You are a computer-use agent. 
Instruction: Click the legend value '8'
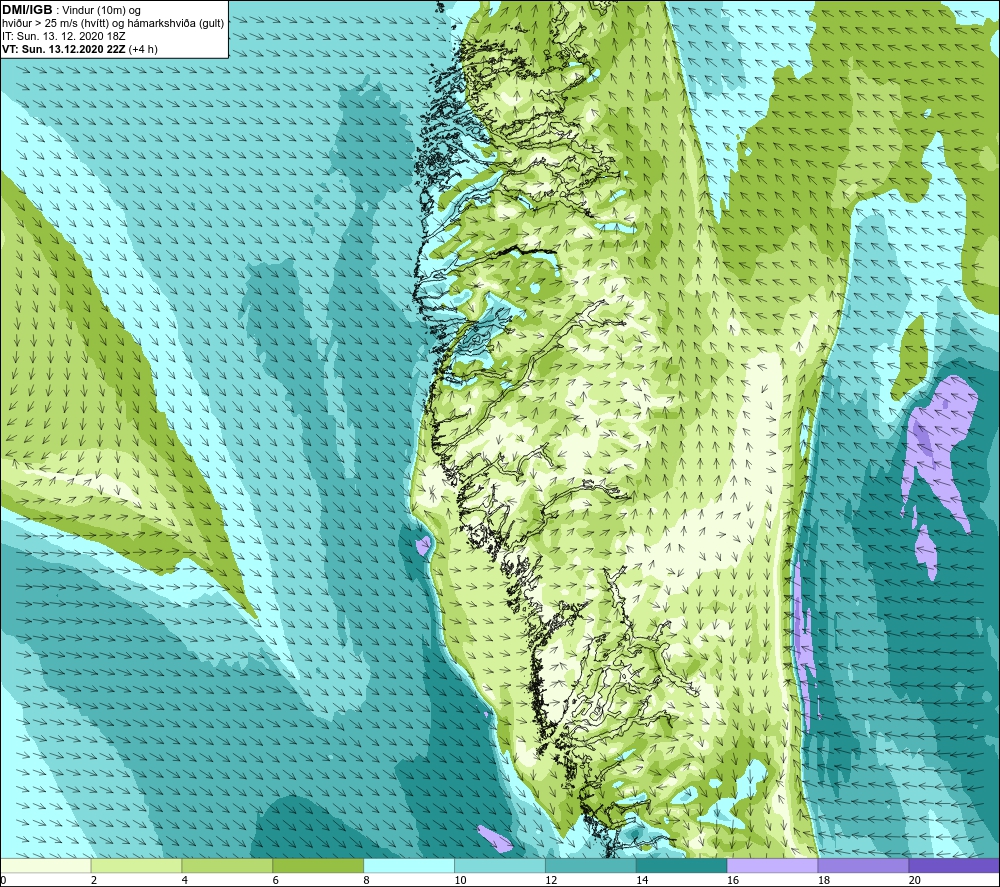(x=366, y=880)
